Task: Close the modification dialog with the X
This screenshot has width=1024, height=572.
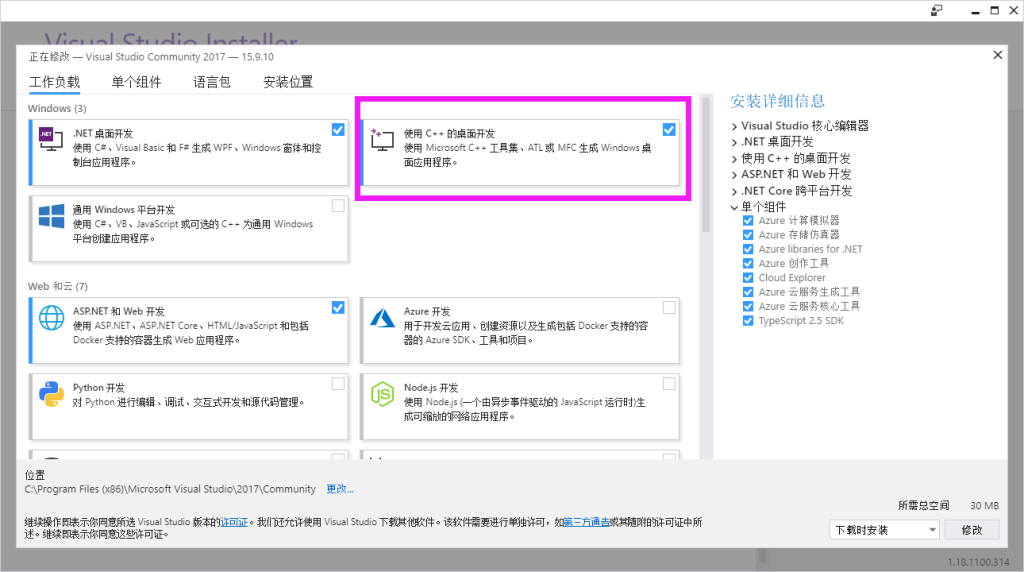Action: (997, 55)
